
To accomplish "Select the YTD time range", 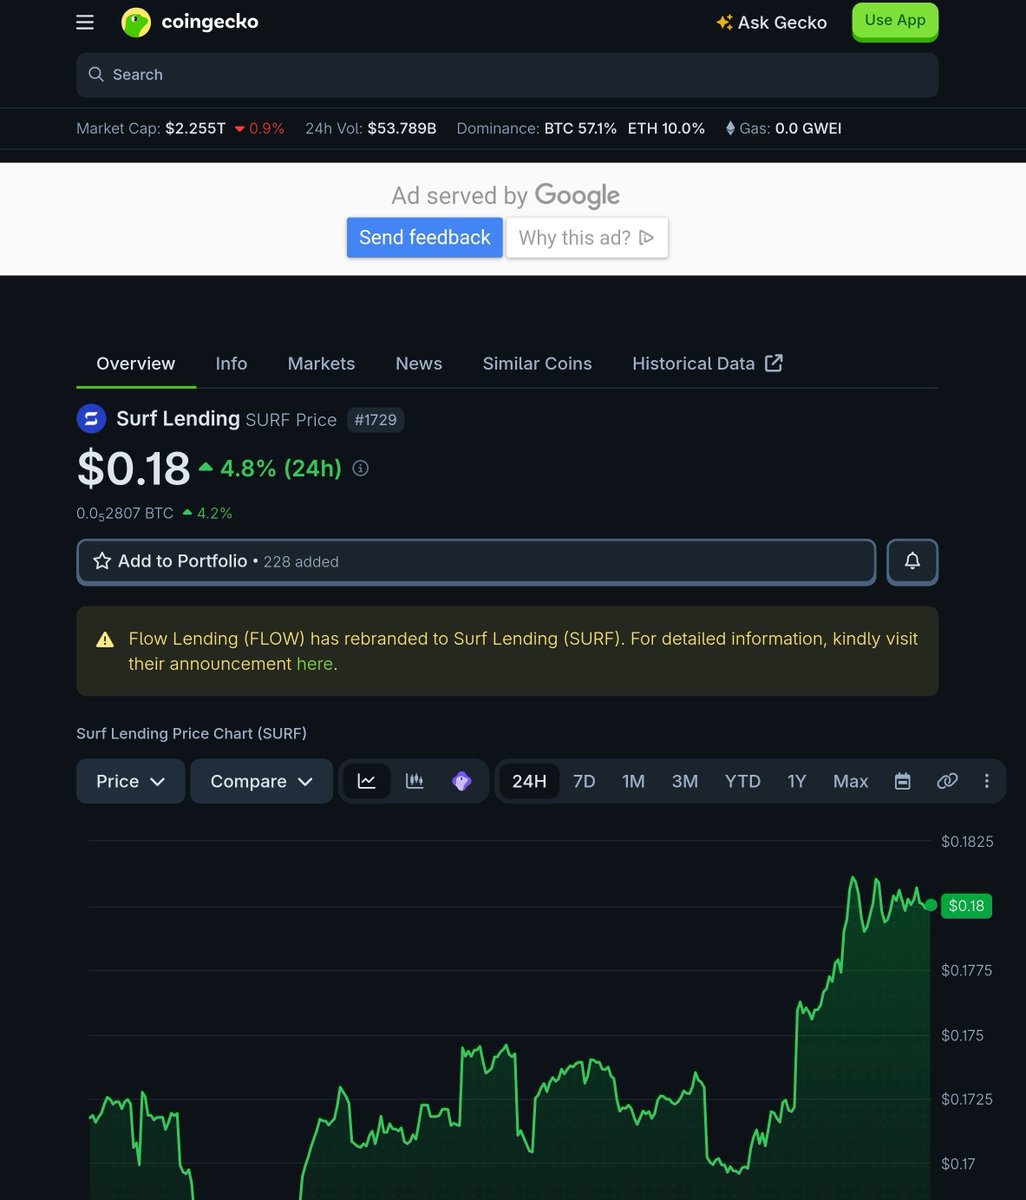I will 743,781.
